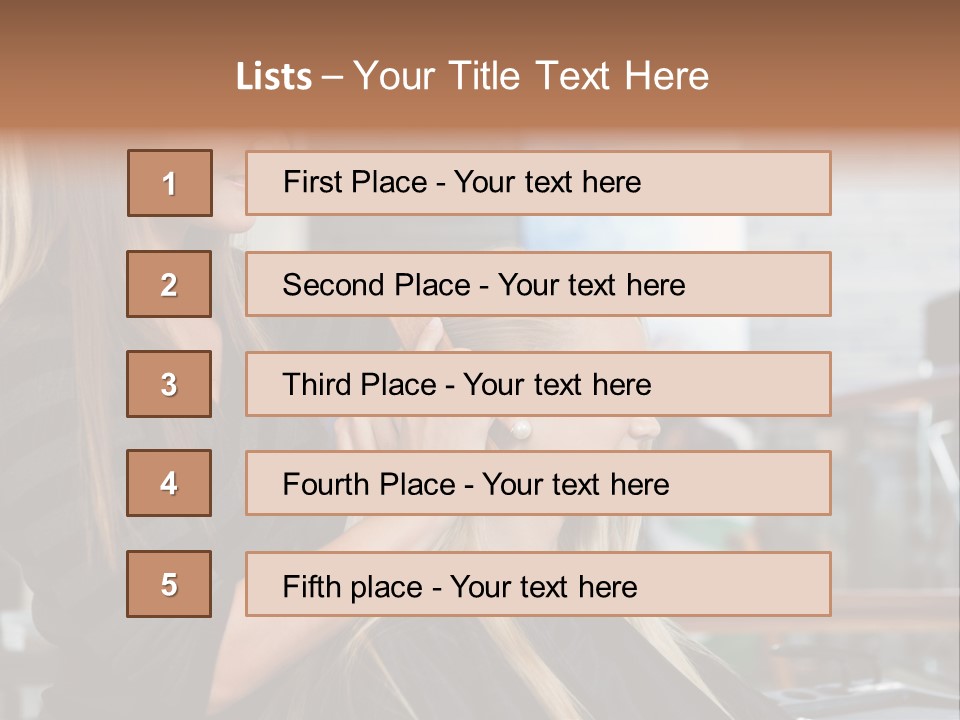Click the slide title text
The height and width of the screenshot is (720, 960).
click(472, 76)
